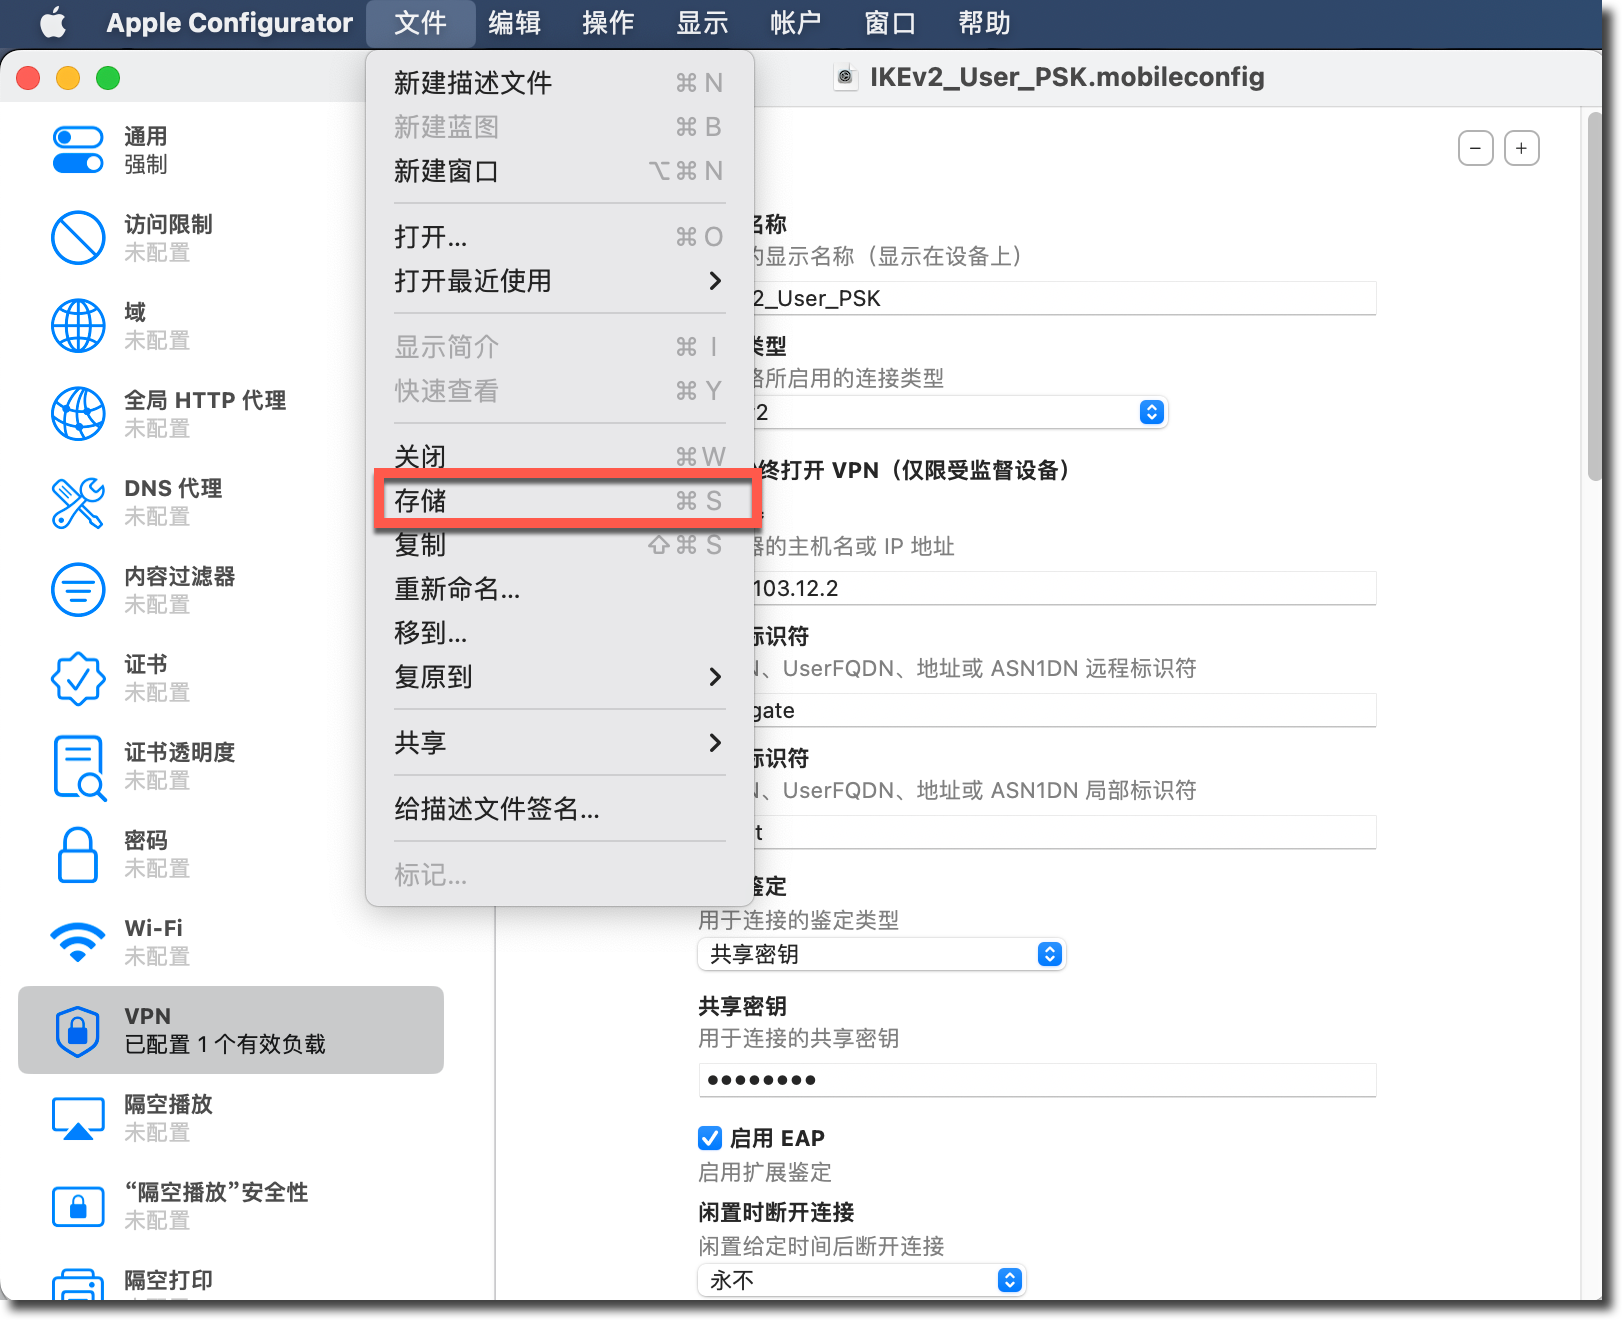Screen dimensions: 1622x1320
Task: Select the VPN shield icon
Action: 78,1031
